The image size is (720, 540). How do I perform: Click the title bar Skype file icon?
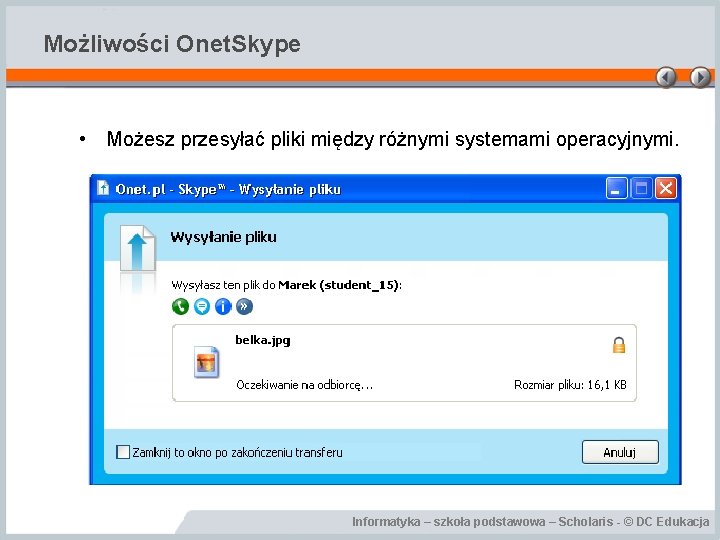coord(103,188)
